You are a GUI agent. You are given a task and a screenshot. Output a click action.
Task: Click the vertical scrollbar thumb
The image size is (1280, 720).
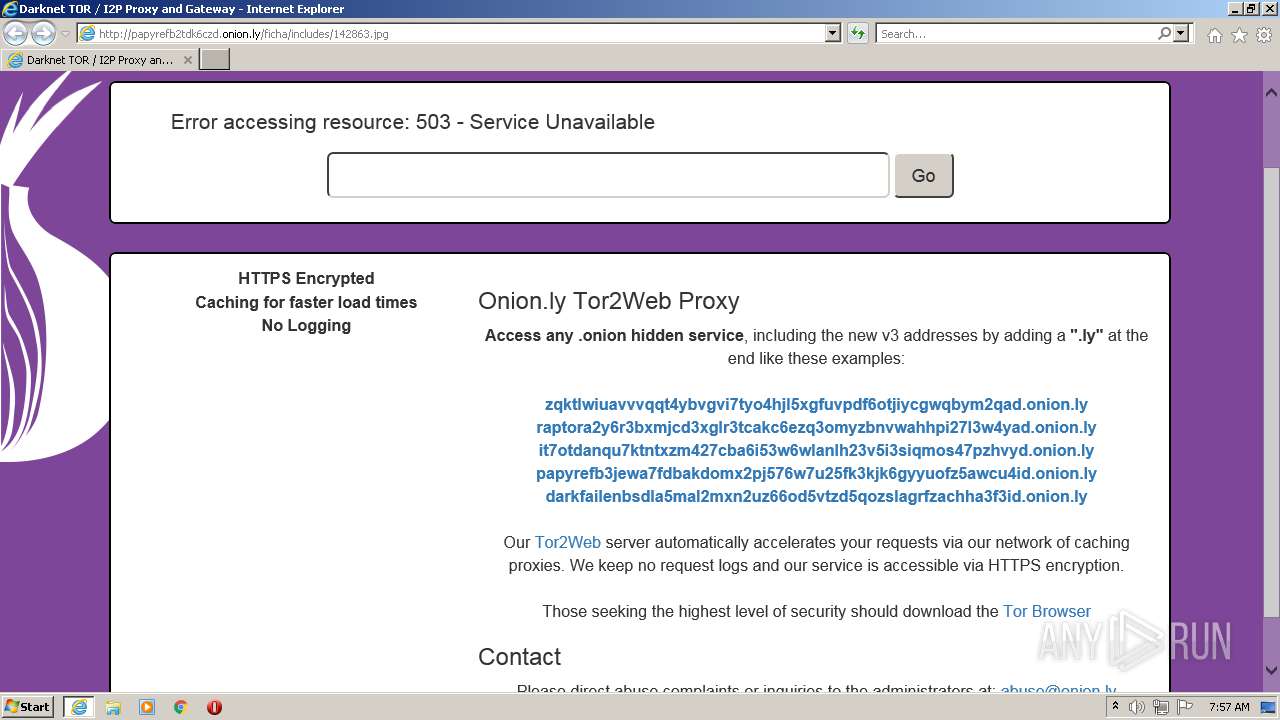[x=1271, y=390]
